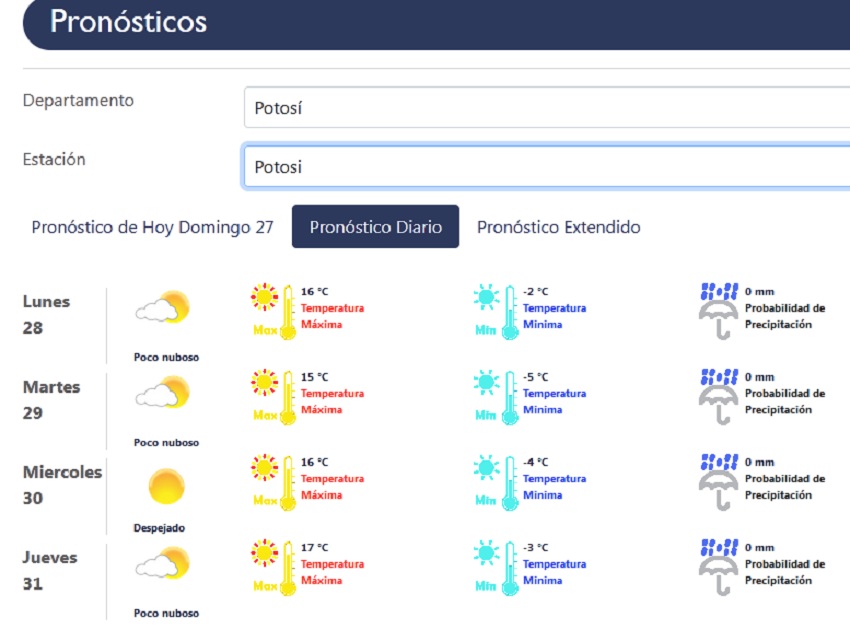Click Tuesday's partly cloudy weather icon
This screenshot has height=630, width=850.
[163, 392]
